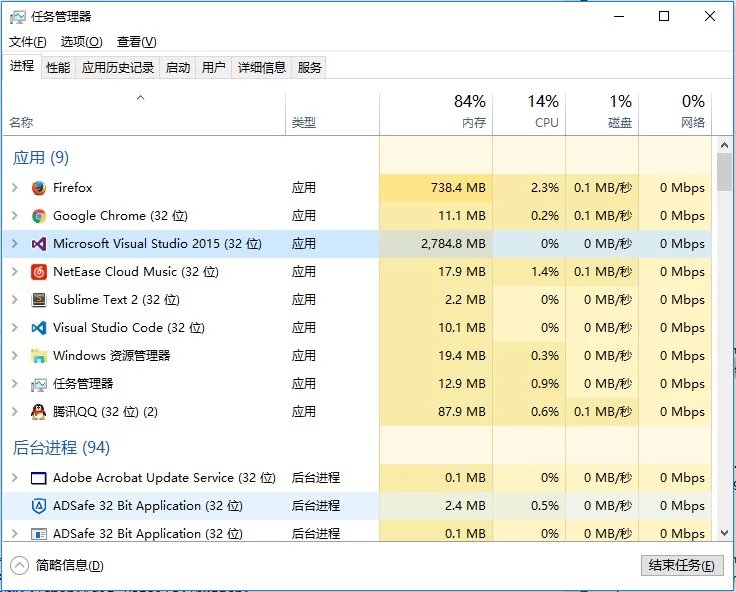The height and width of the screenshot is (592, 736).
Task: Open the 选项(O) menu
Action: (81, 42)
